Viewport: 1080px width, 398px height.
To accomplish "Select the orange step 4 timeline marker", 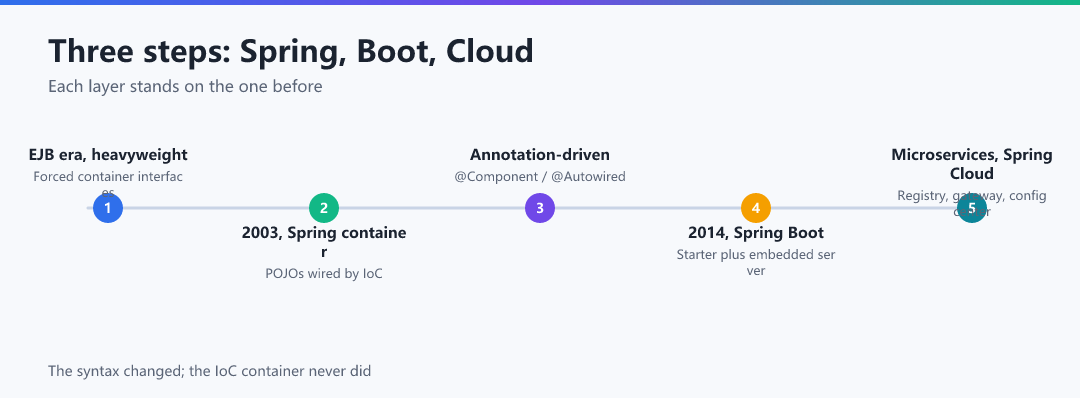I will 756,208.
